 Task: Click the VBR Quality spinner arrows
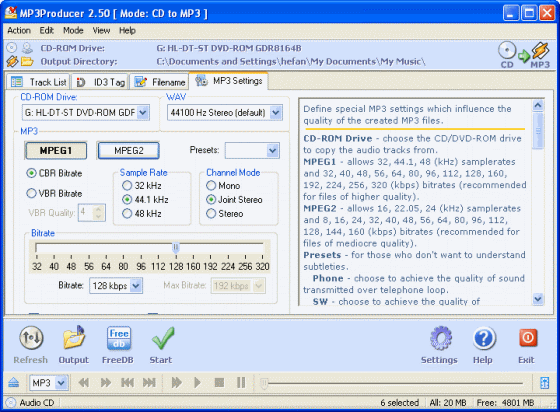98,212
